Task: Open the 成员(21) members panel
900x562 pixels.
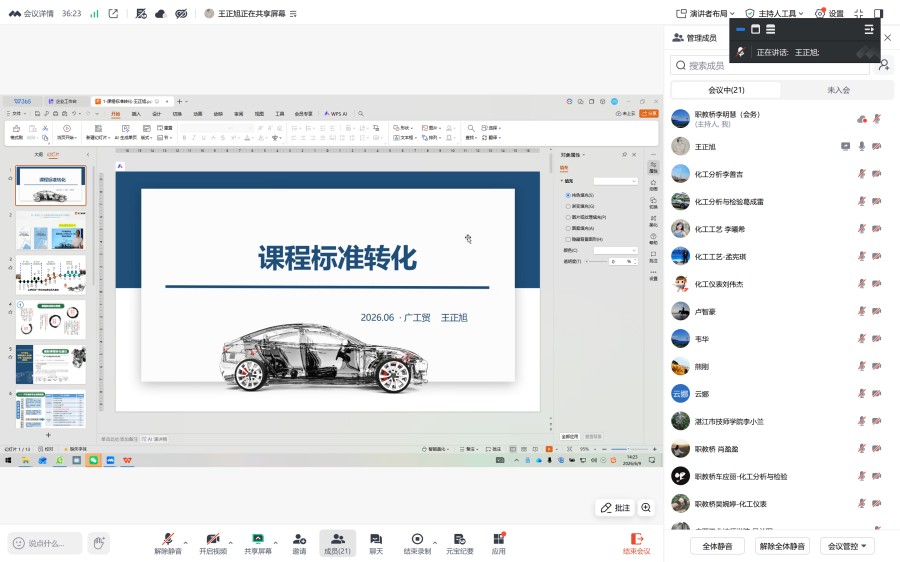Action: point(338,543)
